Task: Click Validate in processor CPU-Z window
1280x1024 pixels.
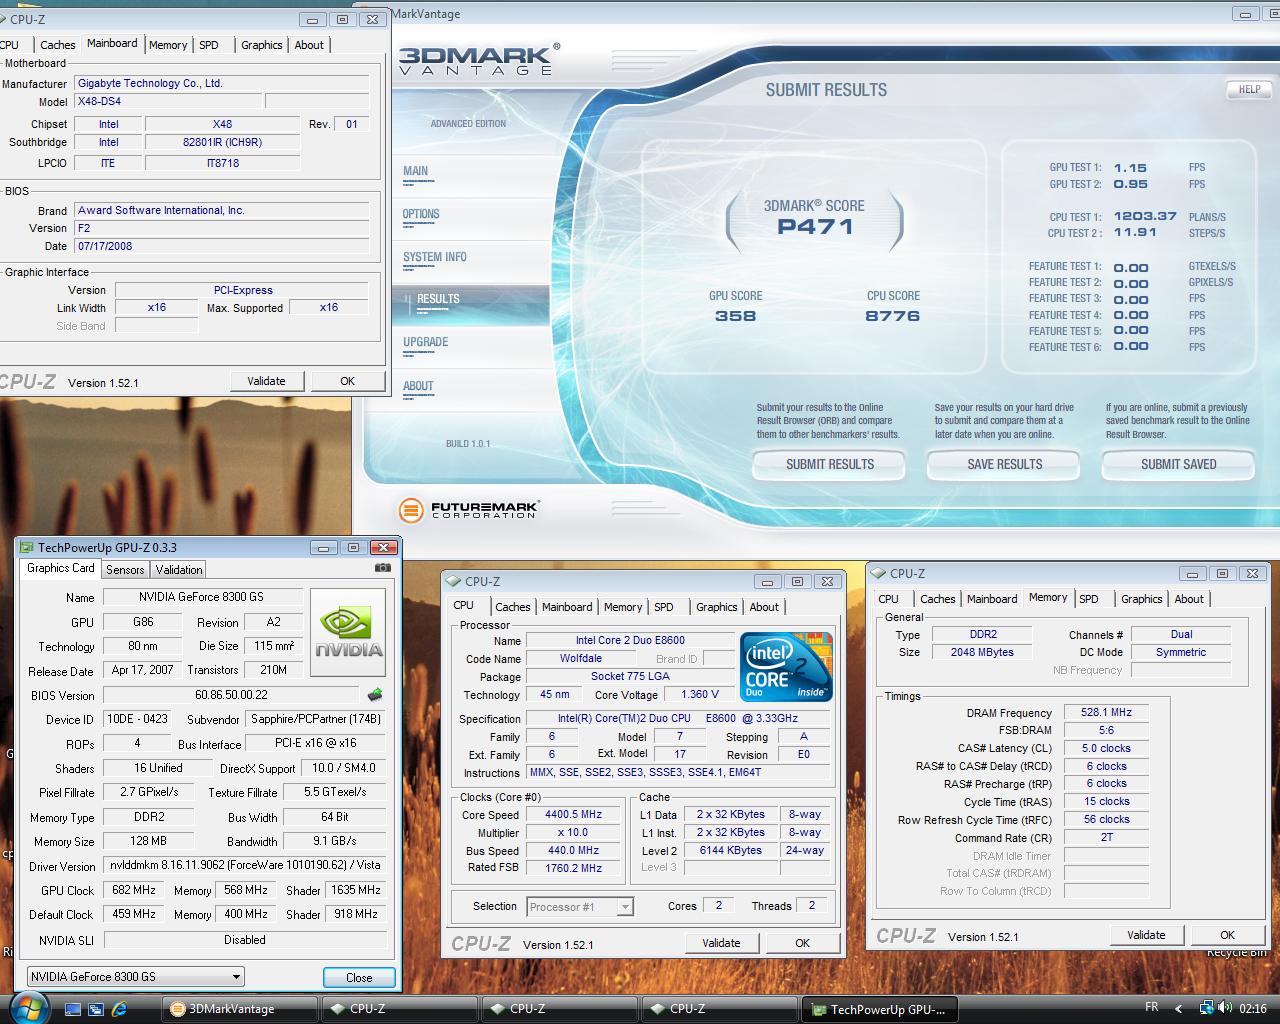Action: click(721, 943)
